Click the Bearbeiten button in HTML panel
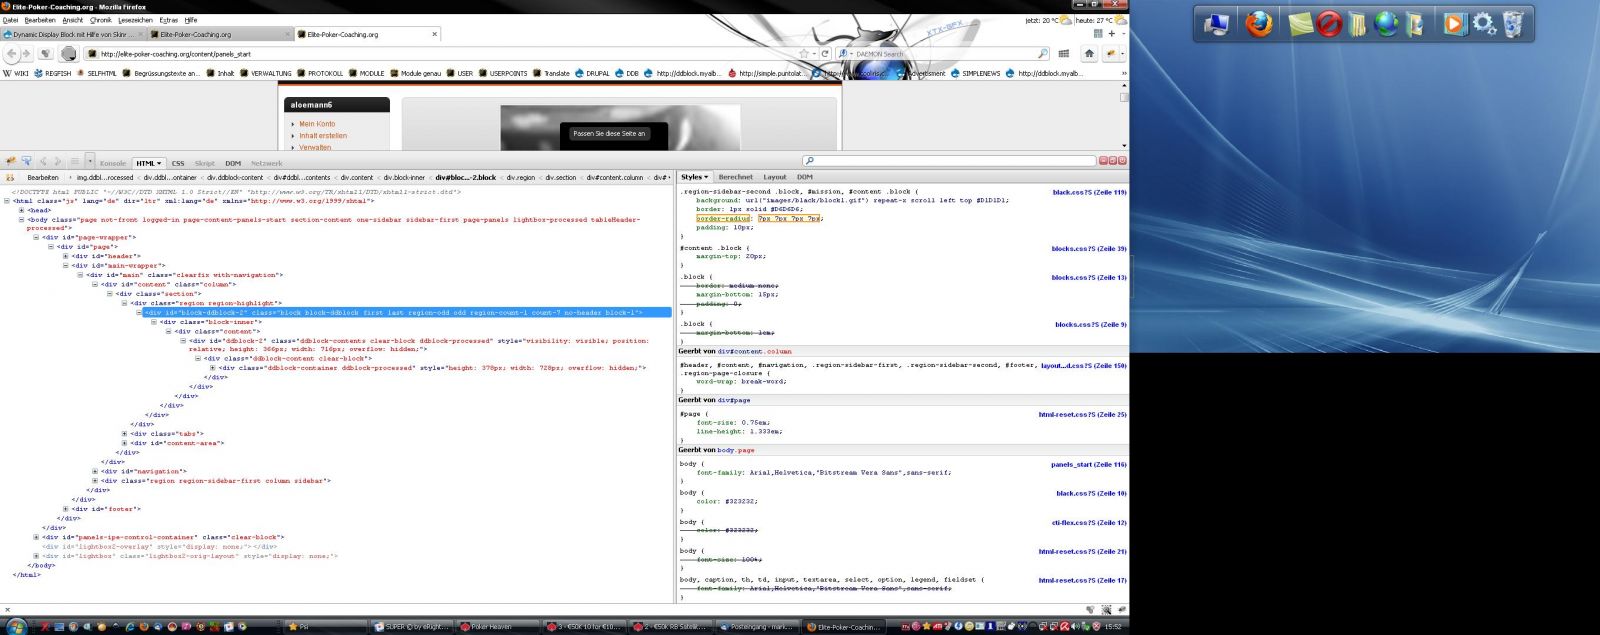 pyautogui.click(x=43, y=178)
